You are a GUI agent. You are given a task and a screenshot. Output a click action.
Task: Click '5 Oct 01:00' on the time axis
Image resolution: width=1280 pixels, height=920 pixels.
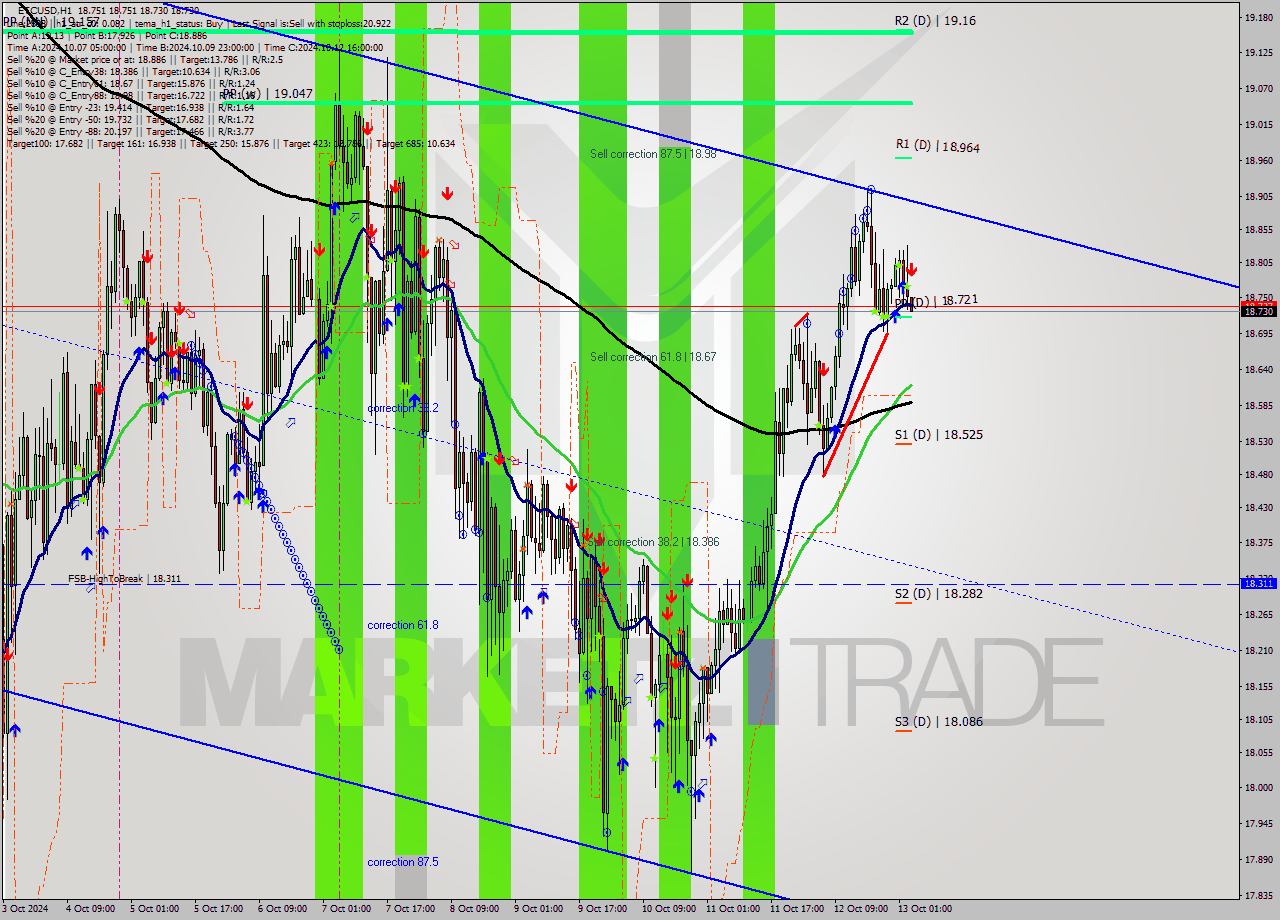[x=154, y=909]
